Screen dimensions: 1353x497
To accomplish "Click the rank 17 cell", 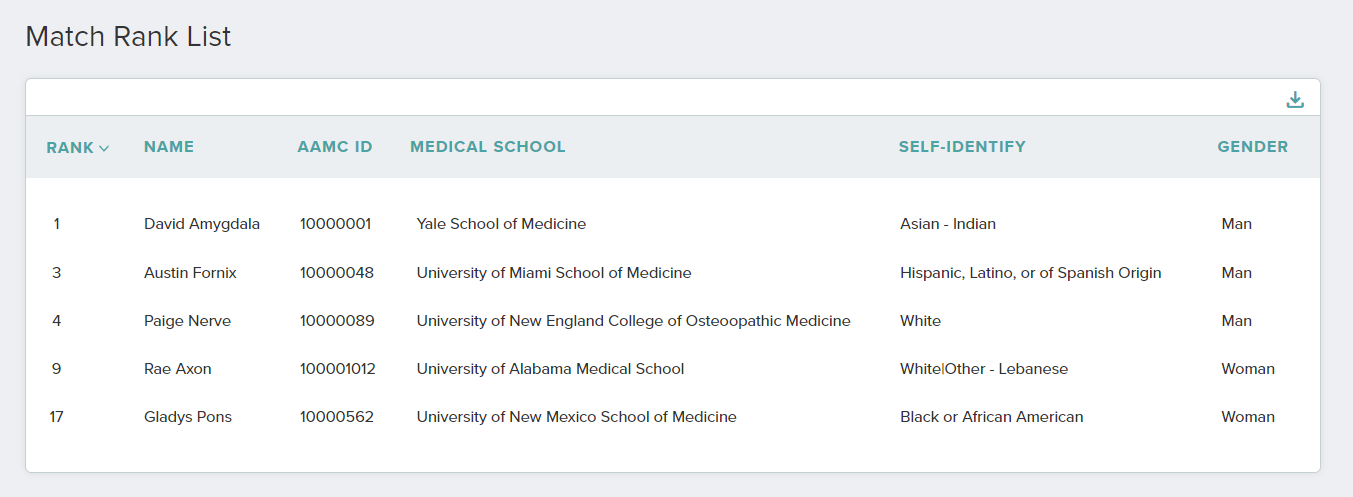I will (57, 417).
